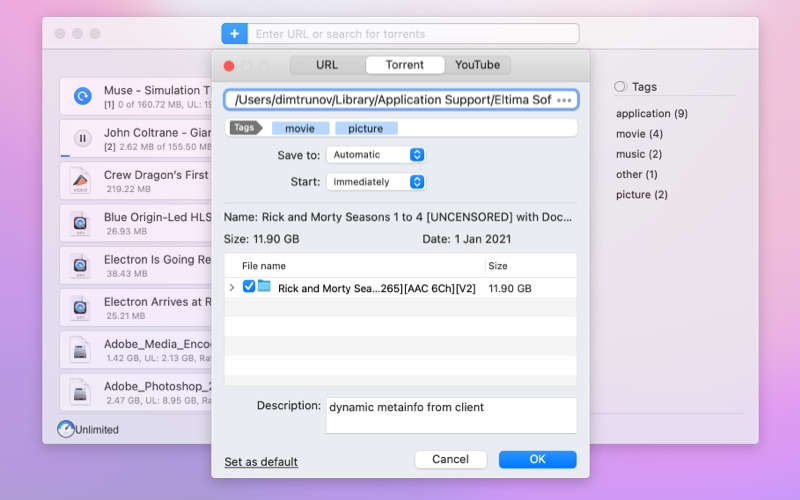Click the Description text area

(x=451, y=415)
